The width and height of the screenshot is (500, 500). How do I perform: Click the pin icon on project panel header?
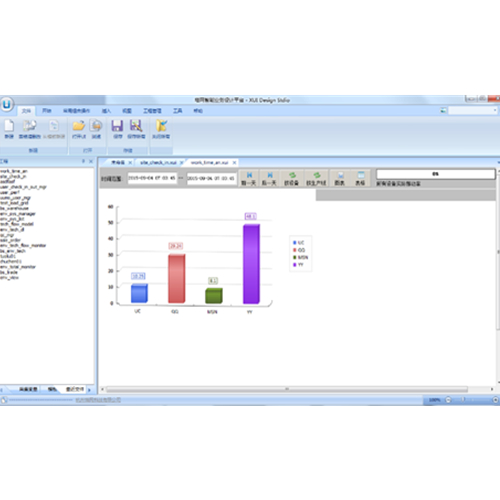83,161
